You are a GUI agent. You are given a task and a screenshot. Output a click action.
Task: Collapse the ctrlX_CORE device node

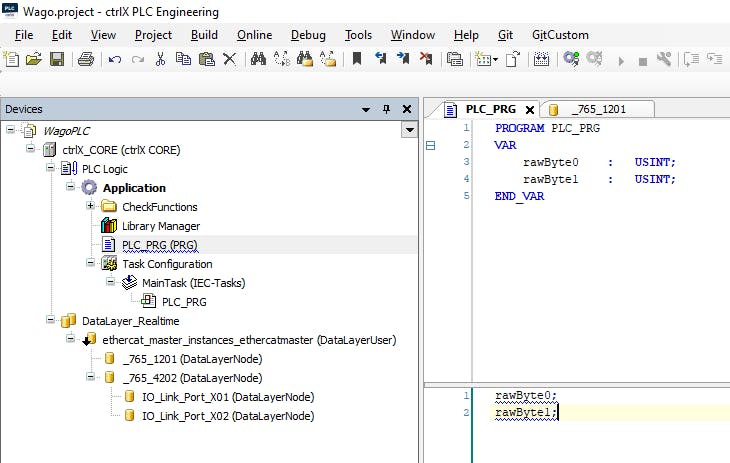(30, 149)
